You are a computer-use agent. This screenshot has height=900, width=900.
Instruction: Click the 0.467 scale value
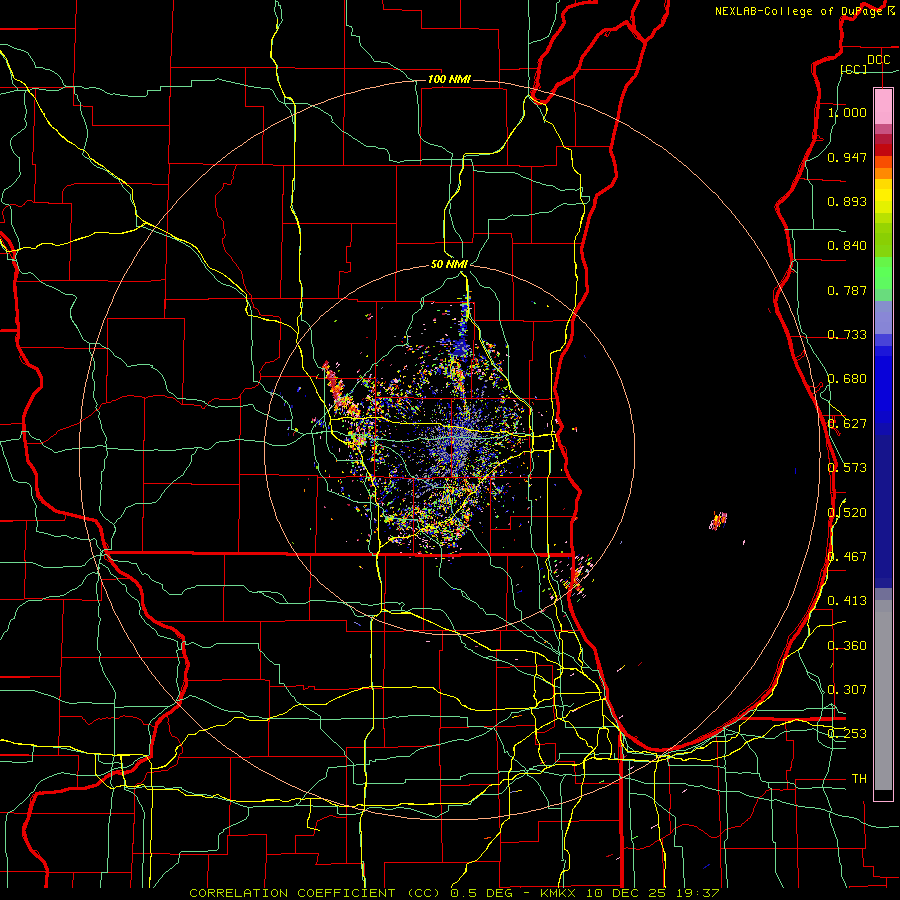coord(847,557)
